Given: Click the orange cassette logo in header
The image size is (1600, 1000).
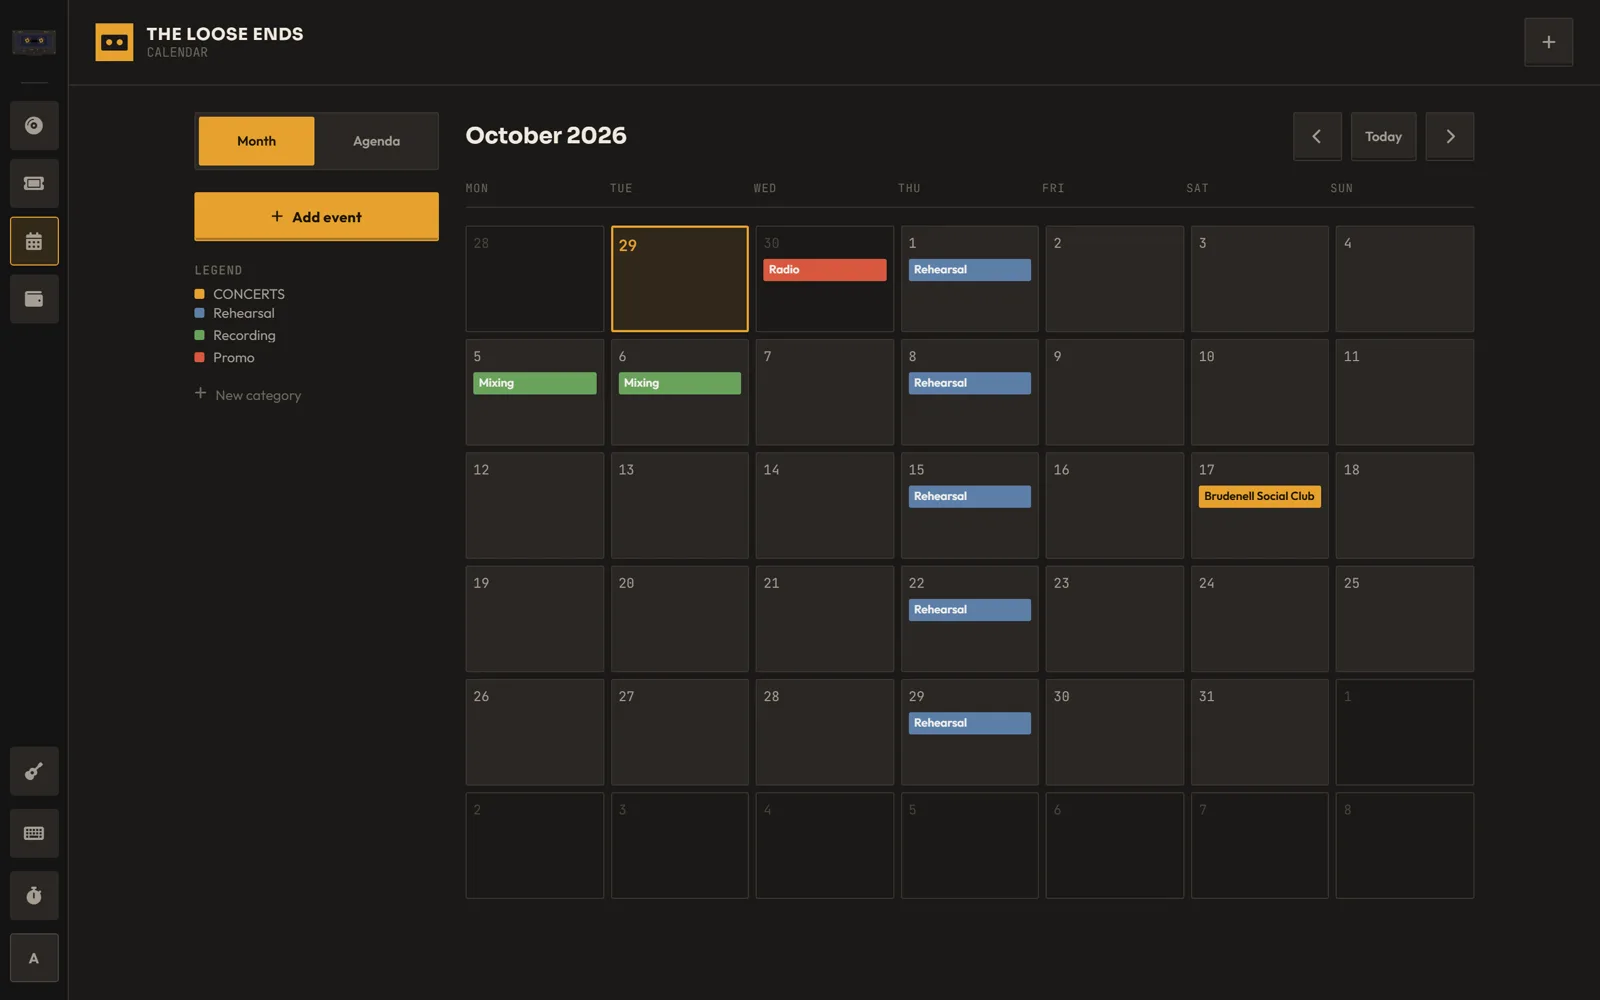Looking at the screenshot, I should 114,42.
